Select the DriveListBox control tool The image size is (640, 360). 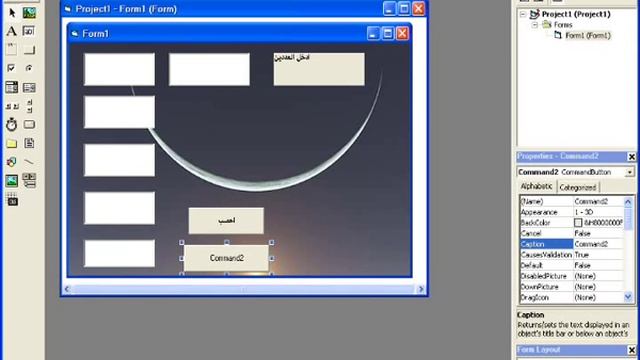29,124
